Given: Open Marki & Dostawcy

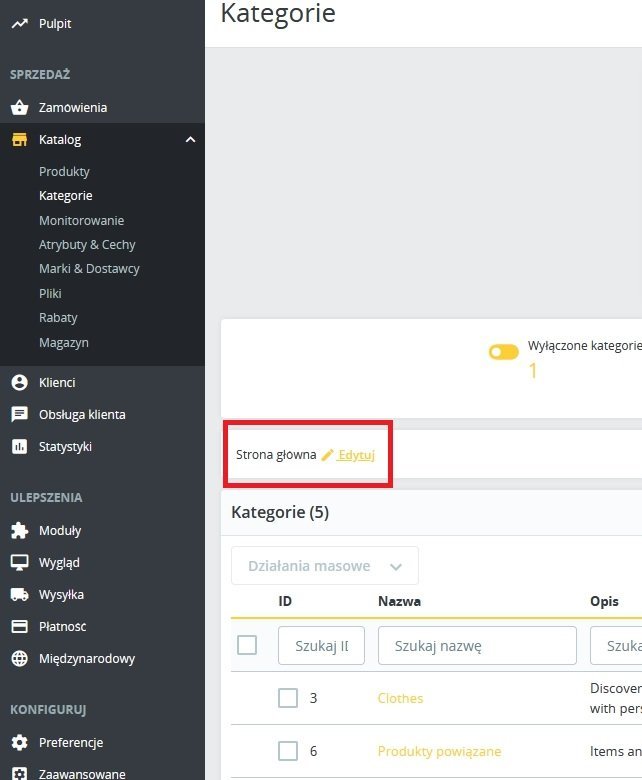Looking at the screenshot, I should (89, 269).
